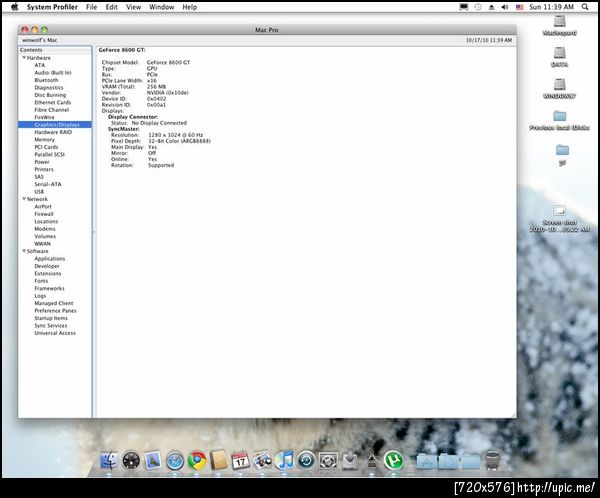
Task: Select Audio (Built In) entry
Action: click(x=53, y=72)
